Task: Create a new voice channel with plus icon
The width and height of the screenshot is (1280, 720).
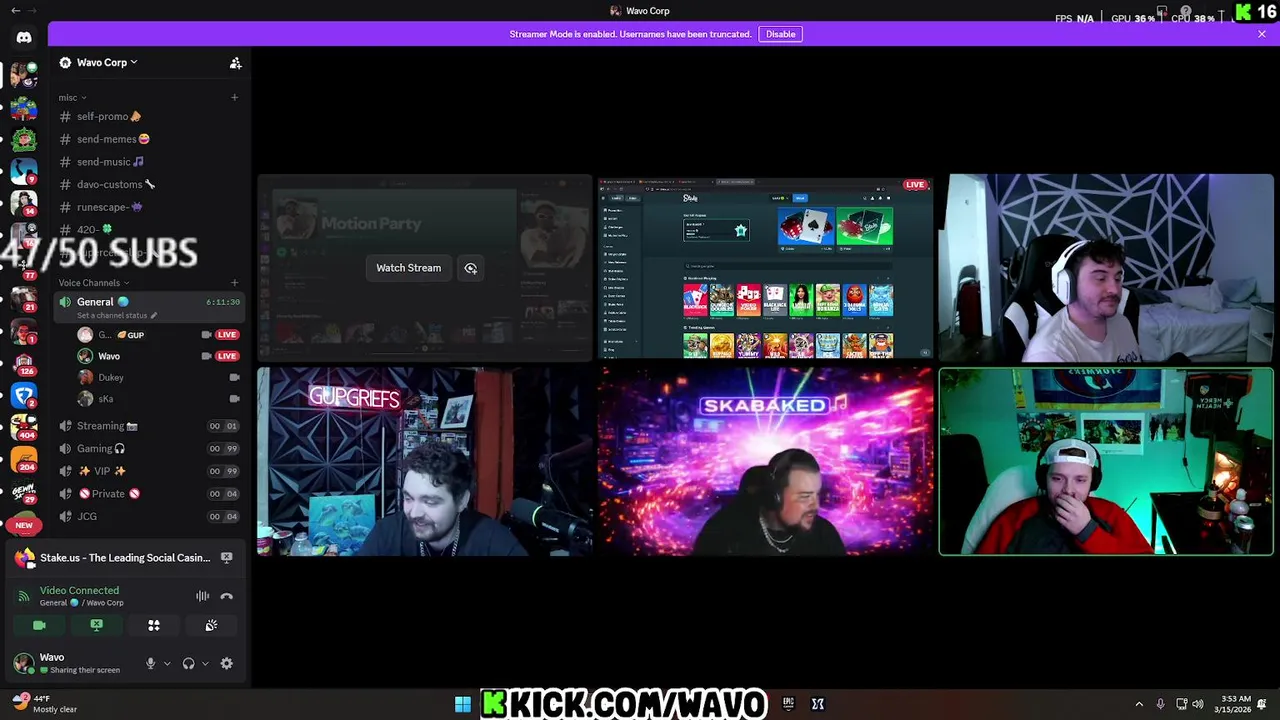Action: click(234, 283)
